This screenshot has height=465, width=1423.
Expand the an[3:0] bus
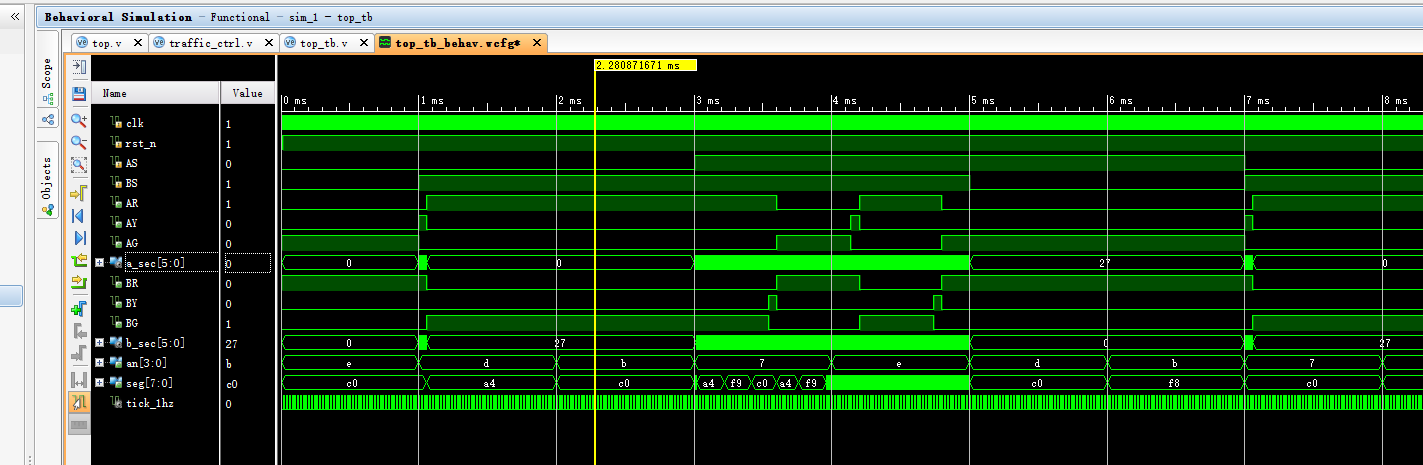[99, 363]
